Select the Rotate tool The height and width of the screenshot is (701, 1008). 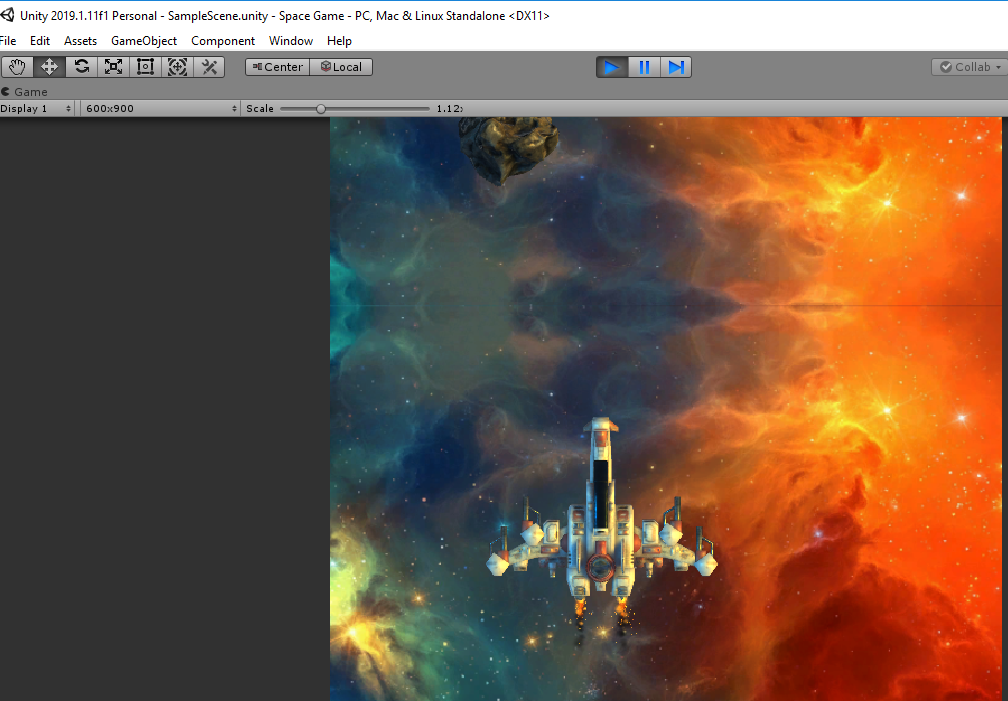(x=82, y=67)
